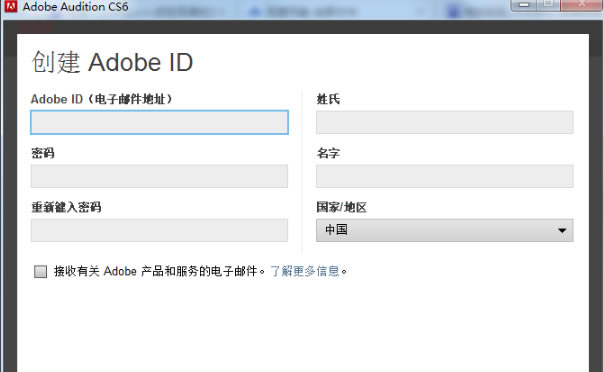
Task: Click the 名字 label text
Action: click(328, 153)
